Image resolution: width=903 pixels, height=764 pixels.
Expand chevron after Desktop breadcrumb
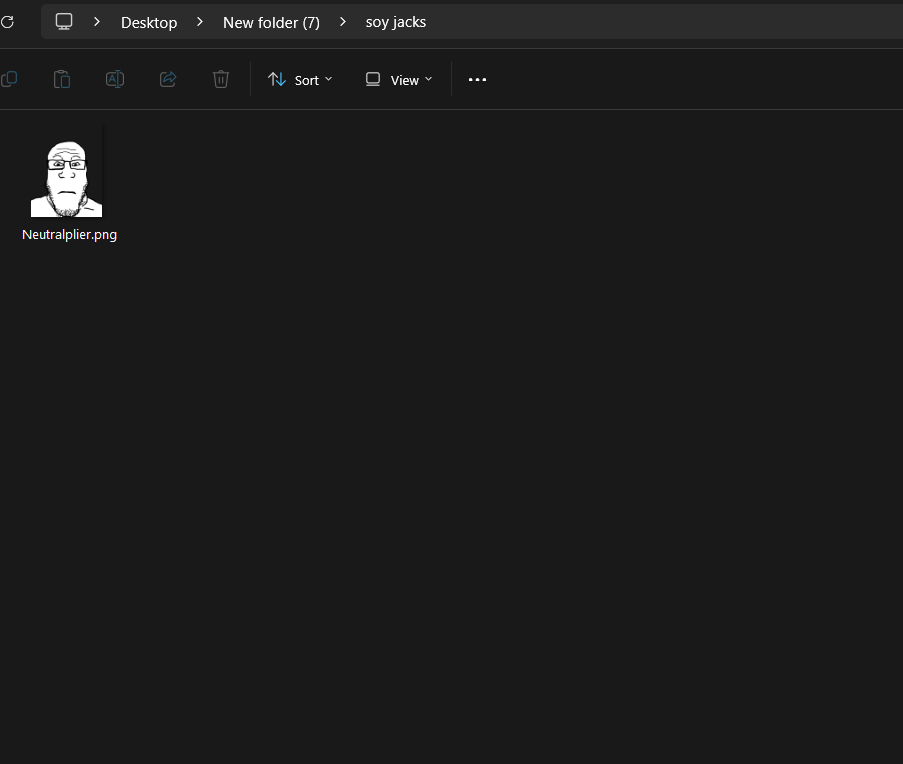click(200, 22)
